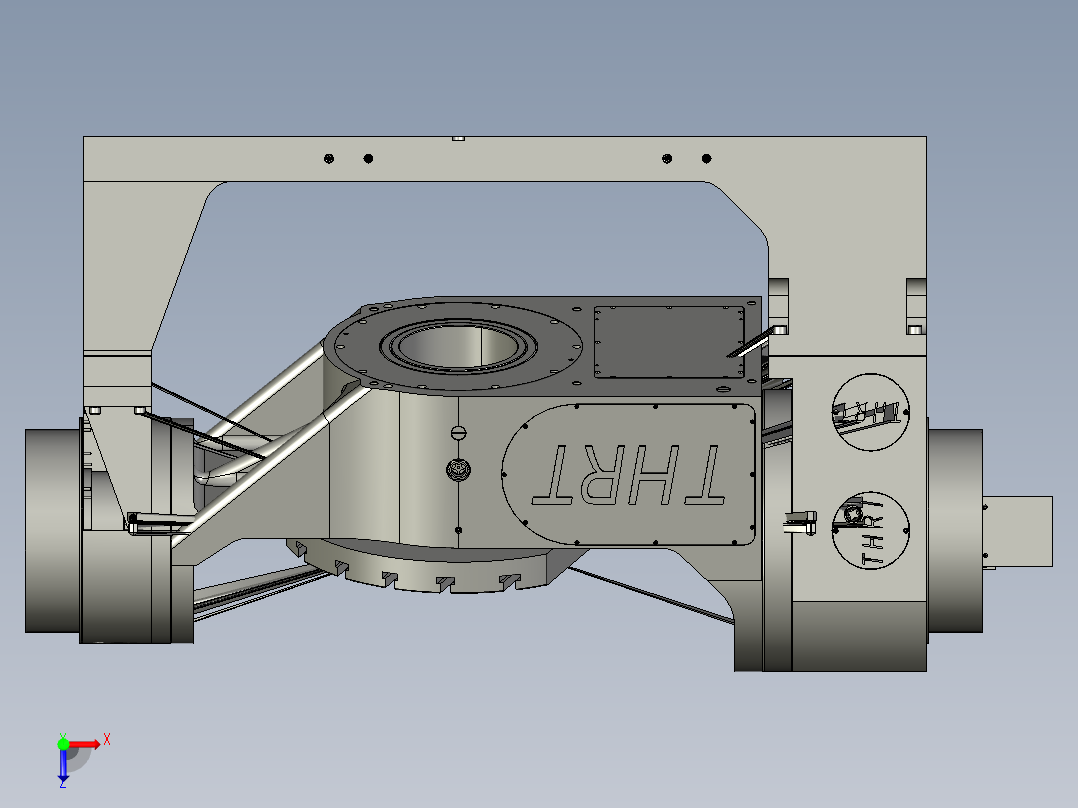Click the blue Z axis of the triad
This screenshot has height=808, width=1078.
pos(63,765)
